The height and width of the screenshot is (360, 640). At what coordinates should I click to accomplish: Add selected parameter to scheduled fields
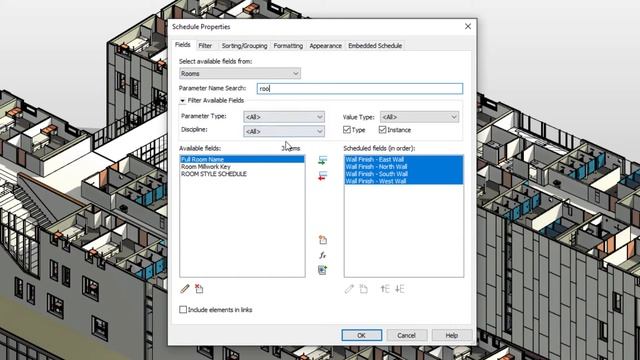322,160
